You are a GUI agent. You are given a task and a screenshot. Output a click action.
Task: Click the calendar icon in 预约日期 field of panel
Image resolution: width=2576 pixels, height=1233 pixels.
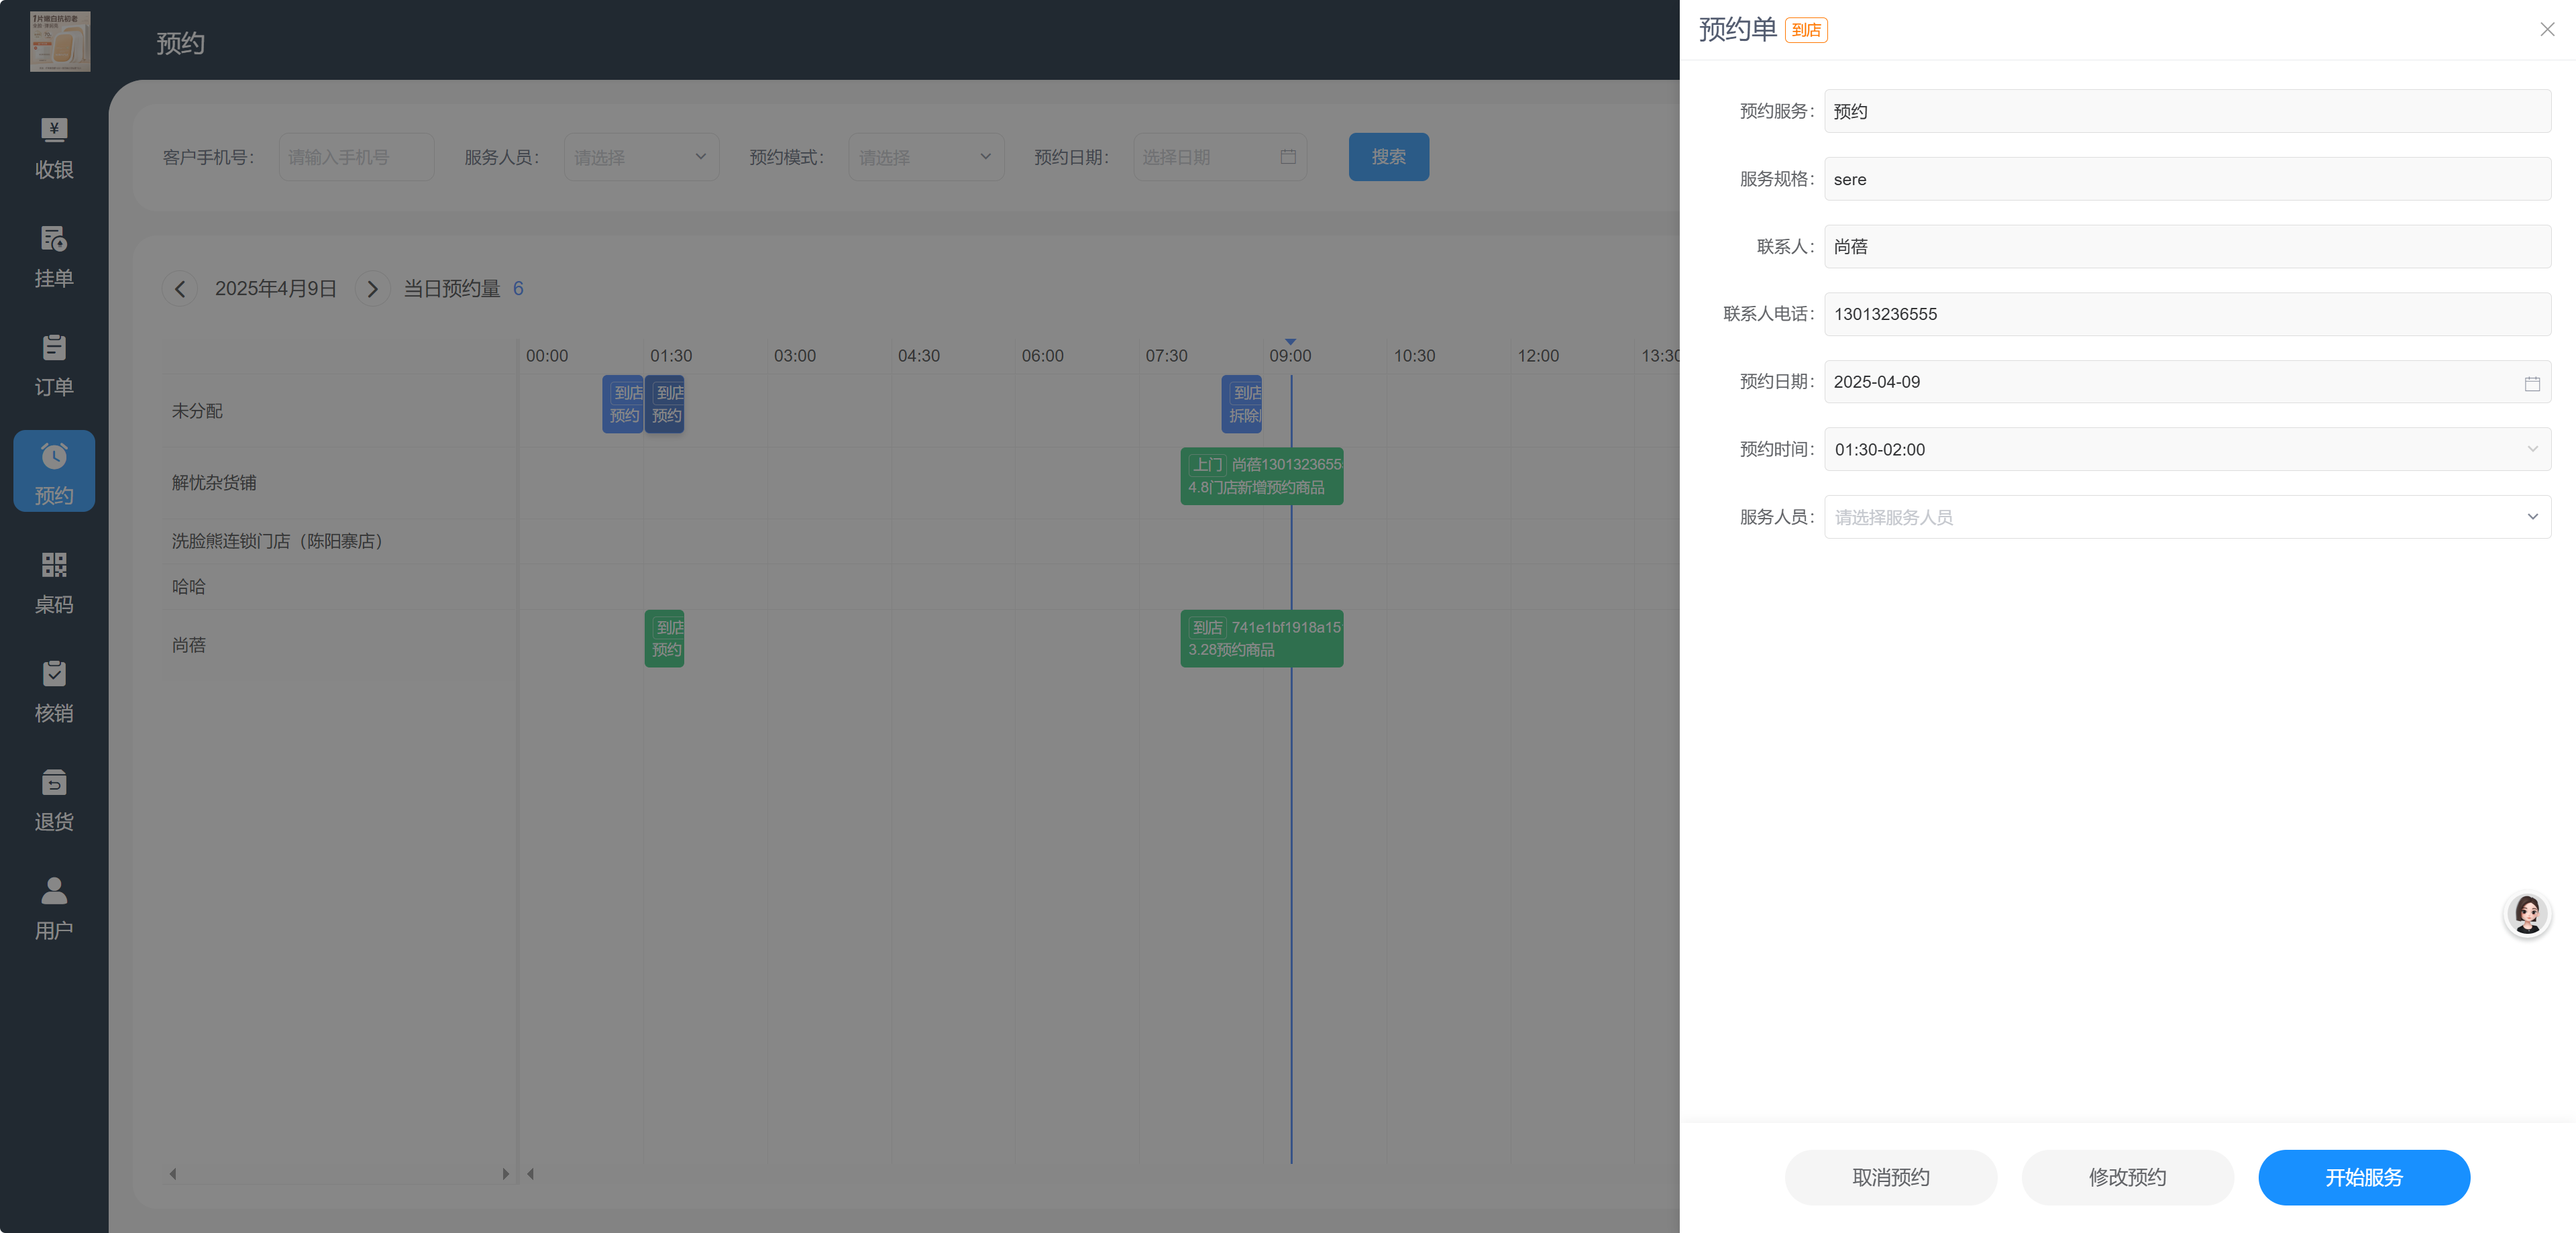[2532, 383]
